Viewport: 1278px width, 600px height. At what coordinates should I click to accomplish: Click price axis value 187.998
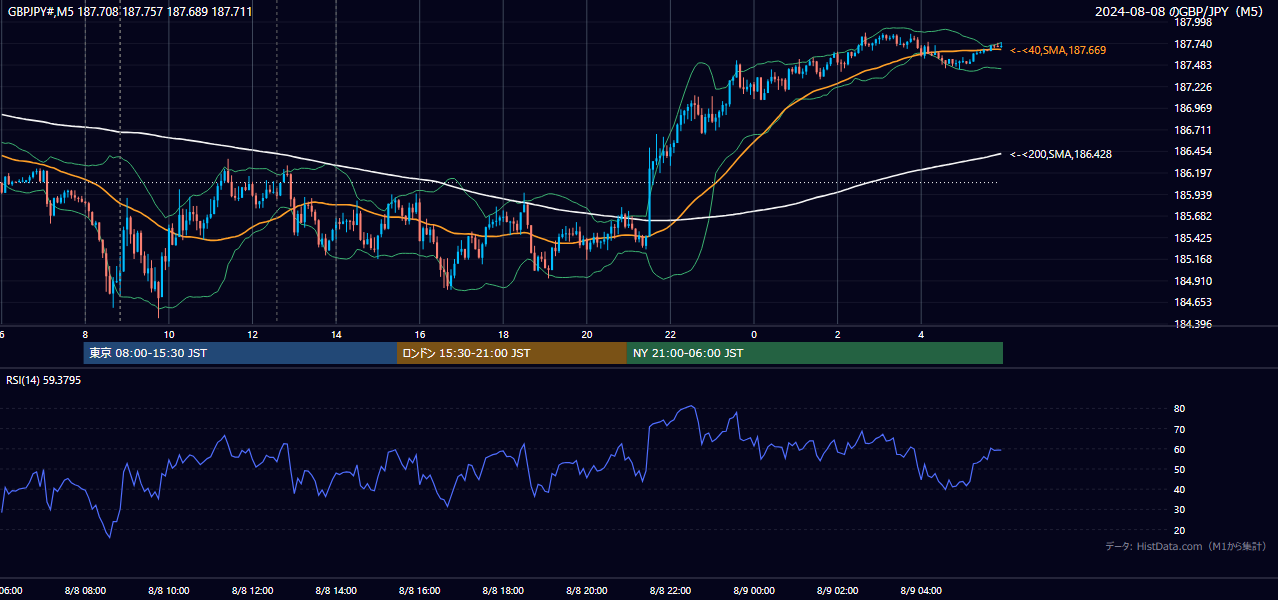point(1193,22)
